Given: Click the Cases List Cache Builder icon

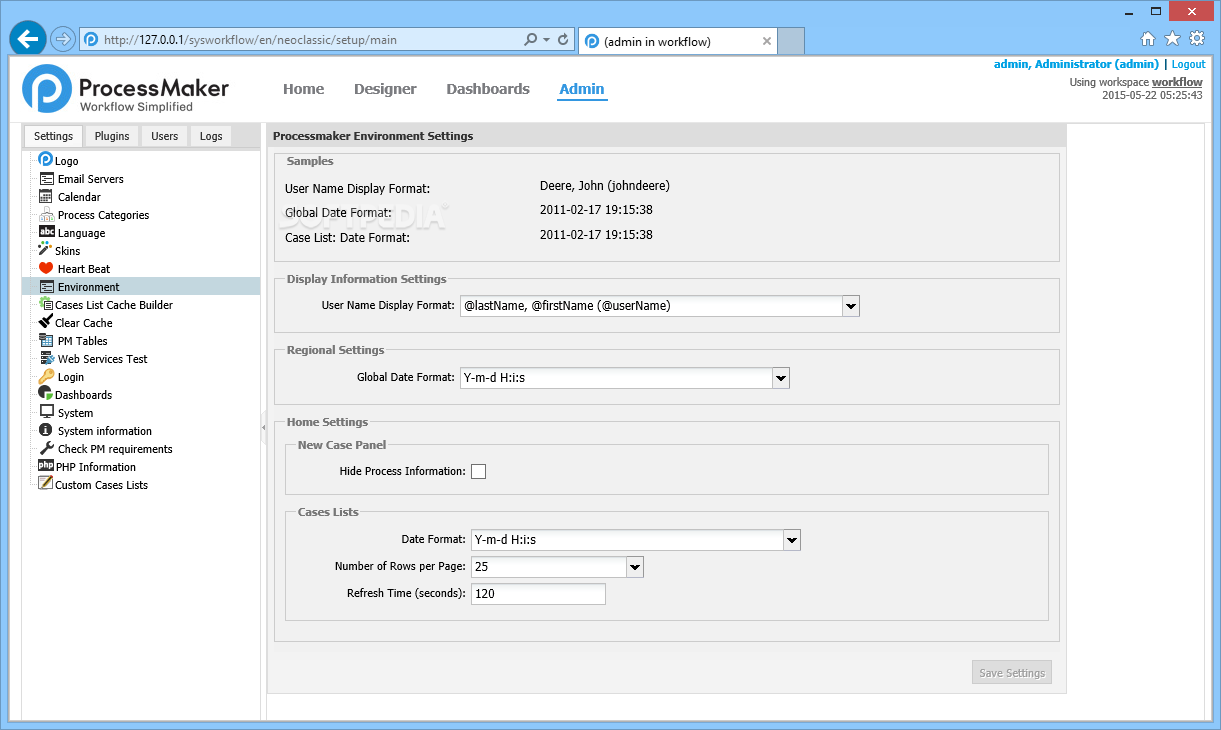Looking at the screenshot, I should 45,304.
